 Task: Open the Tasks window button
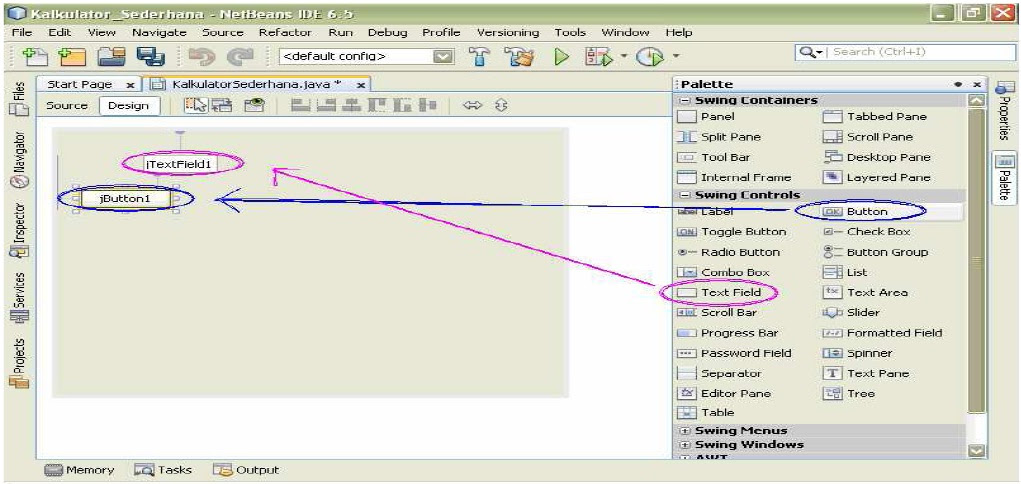click(163, 470)
